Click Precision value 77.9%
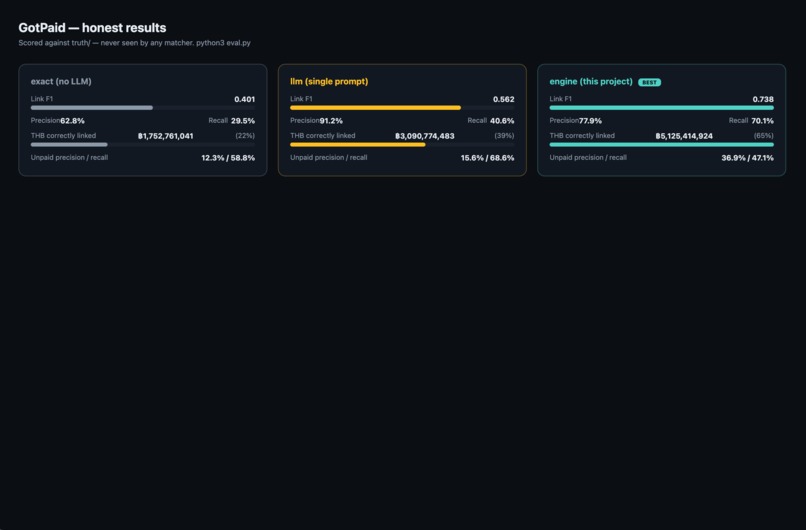 tap(590, 121)
